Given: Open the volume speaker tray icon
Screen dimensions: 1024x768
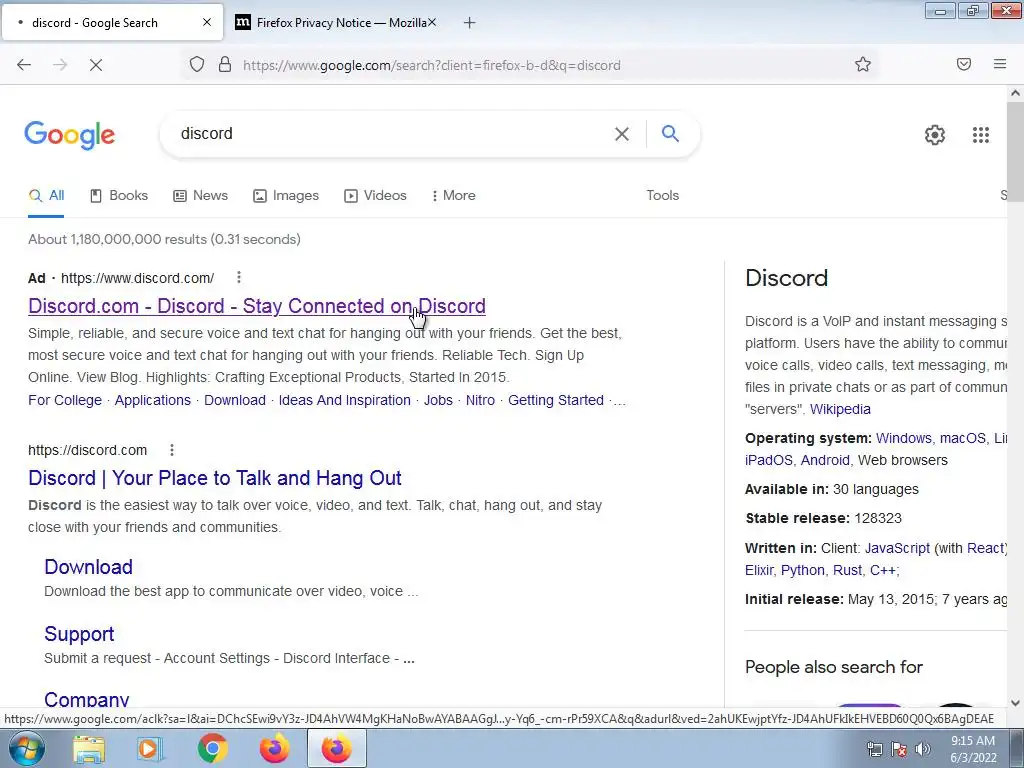Looking at the screenshot, I should point(923,749).
